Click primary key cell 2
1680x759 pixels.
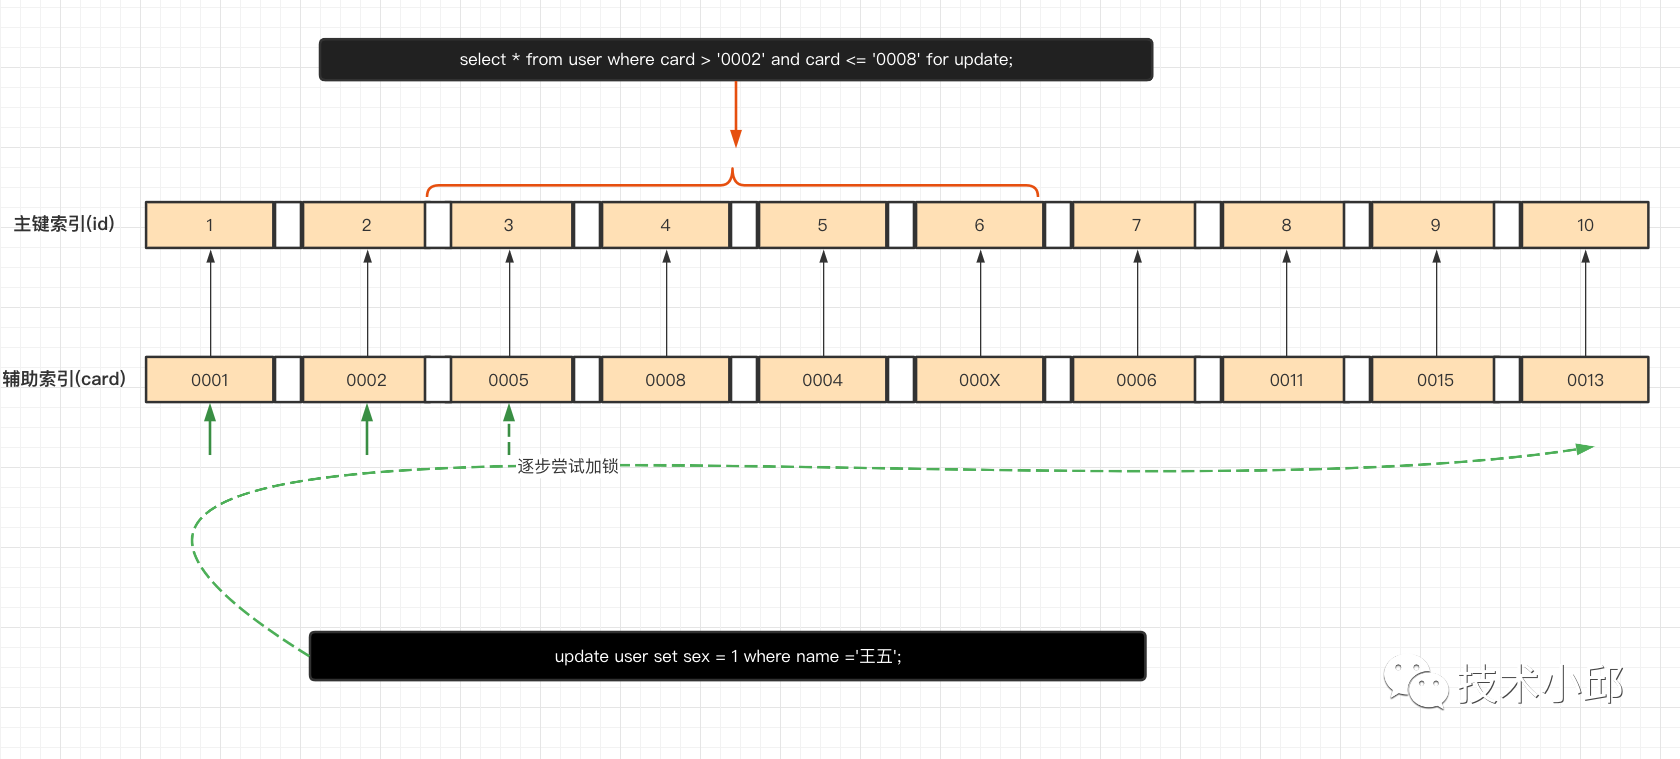pos(366,225)
